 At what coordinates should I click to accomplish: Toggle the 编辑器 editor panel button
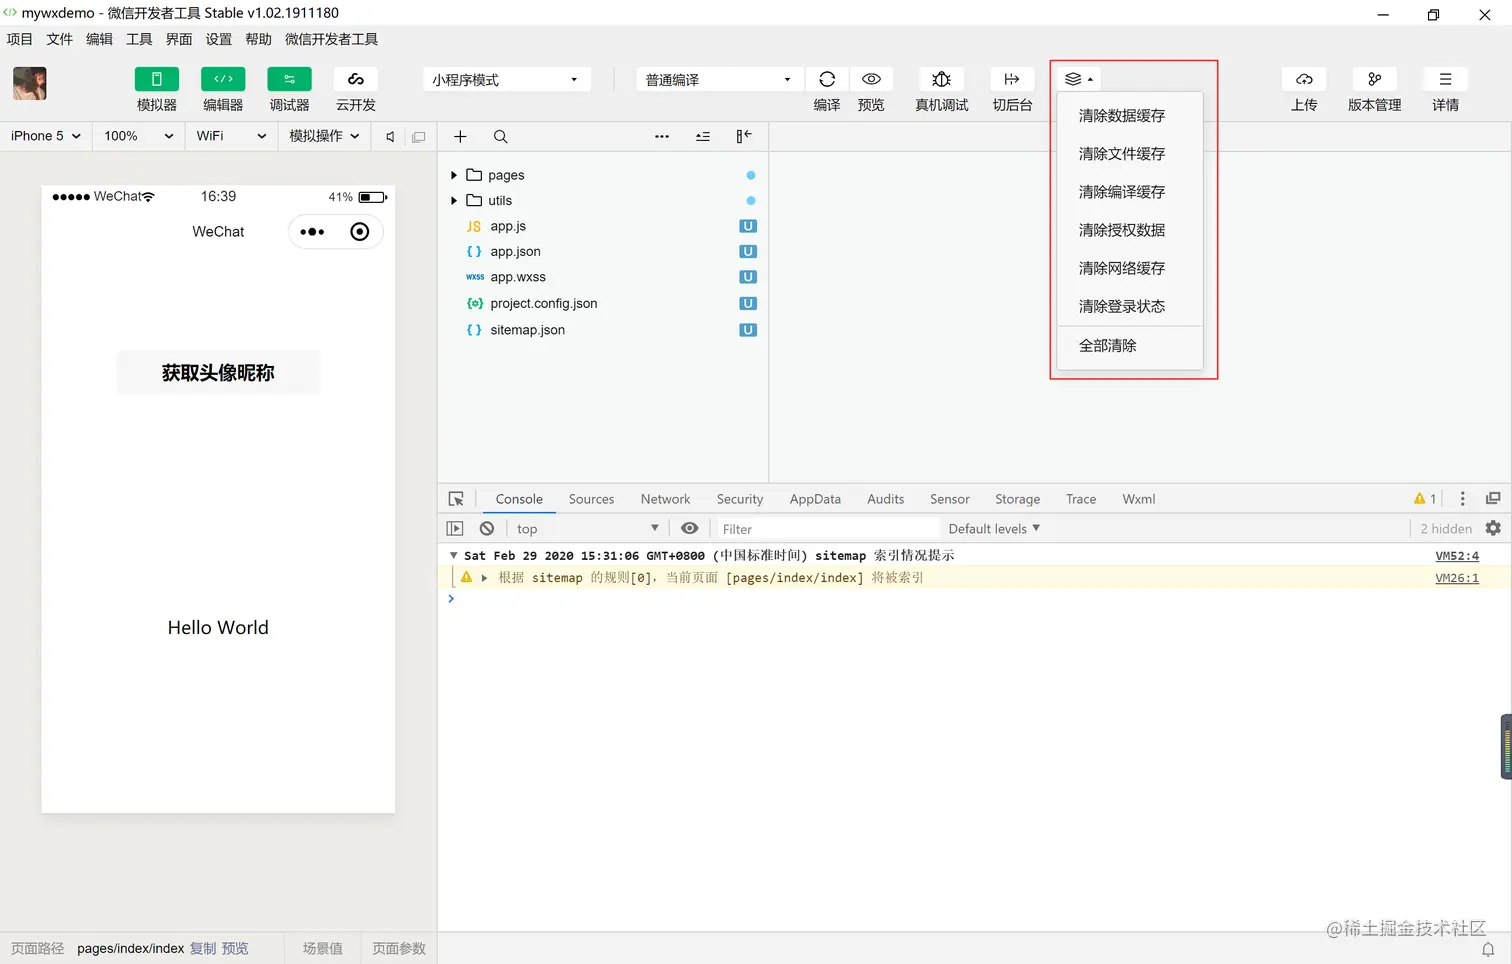click(223, 79)
